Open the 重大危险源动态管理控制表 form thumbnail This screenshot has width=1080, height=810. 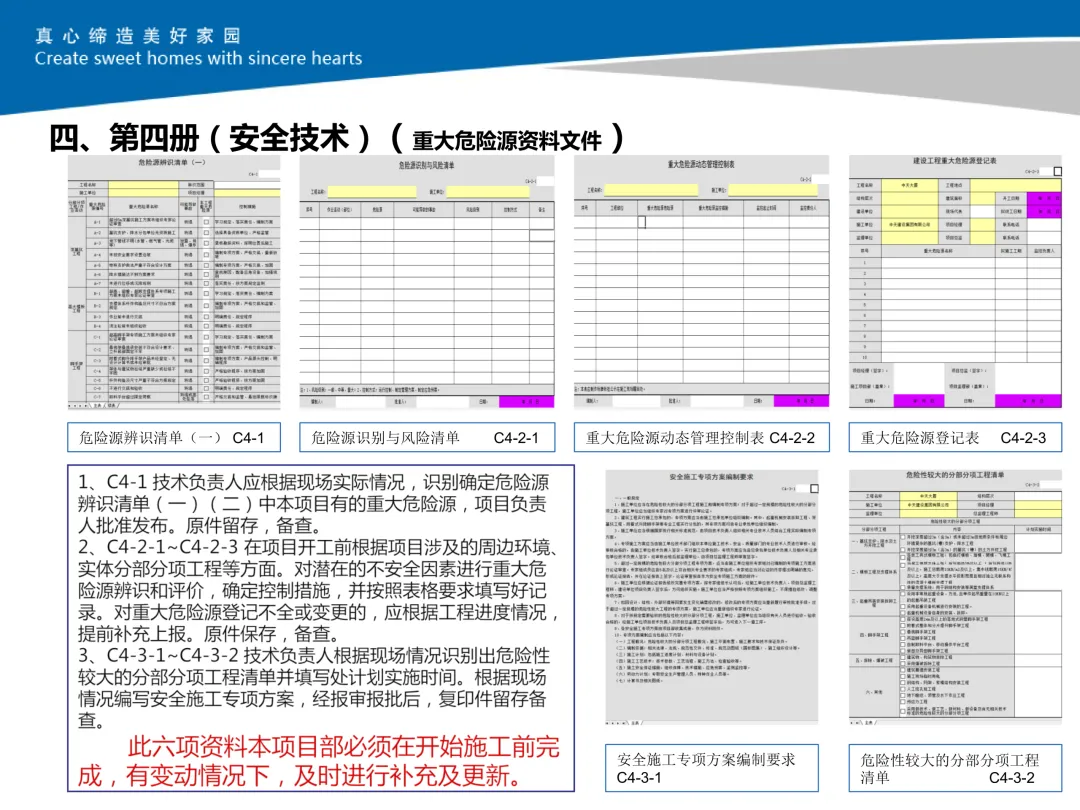701,282
